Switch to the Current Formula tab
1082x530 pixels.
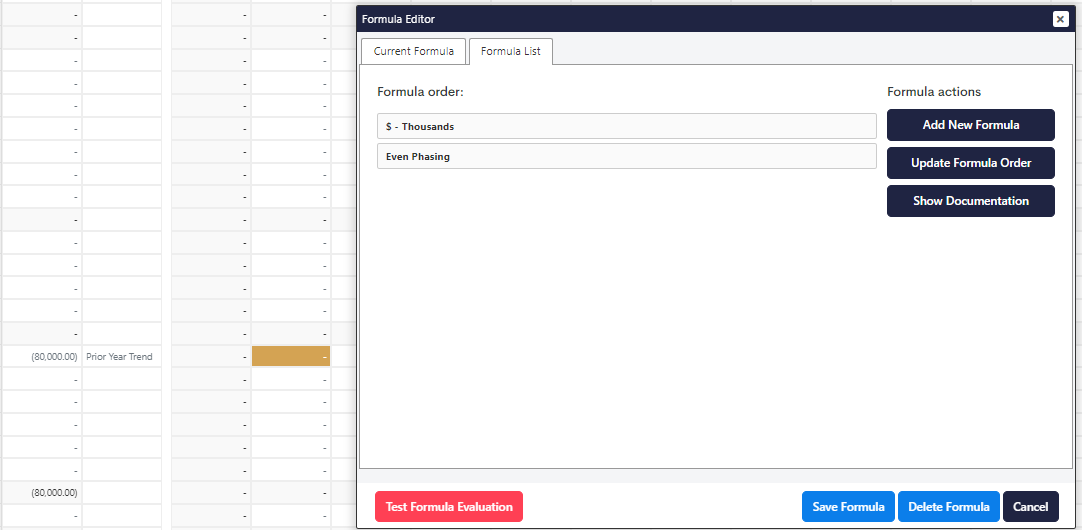coord(413,51)
